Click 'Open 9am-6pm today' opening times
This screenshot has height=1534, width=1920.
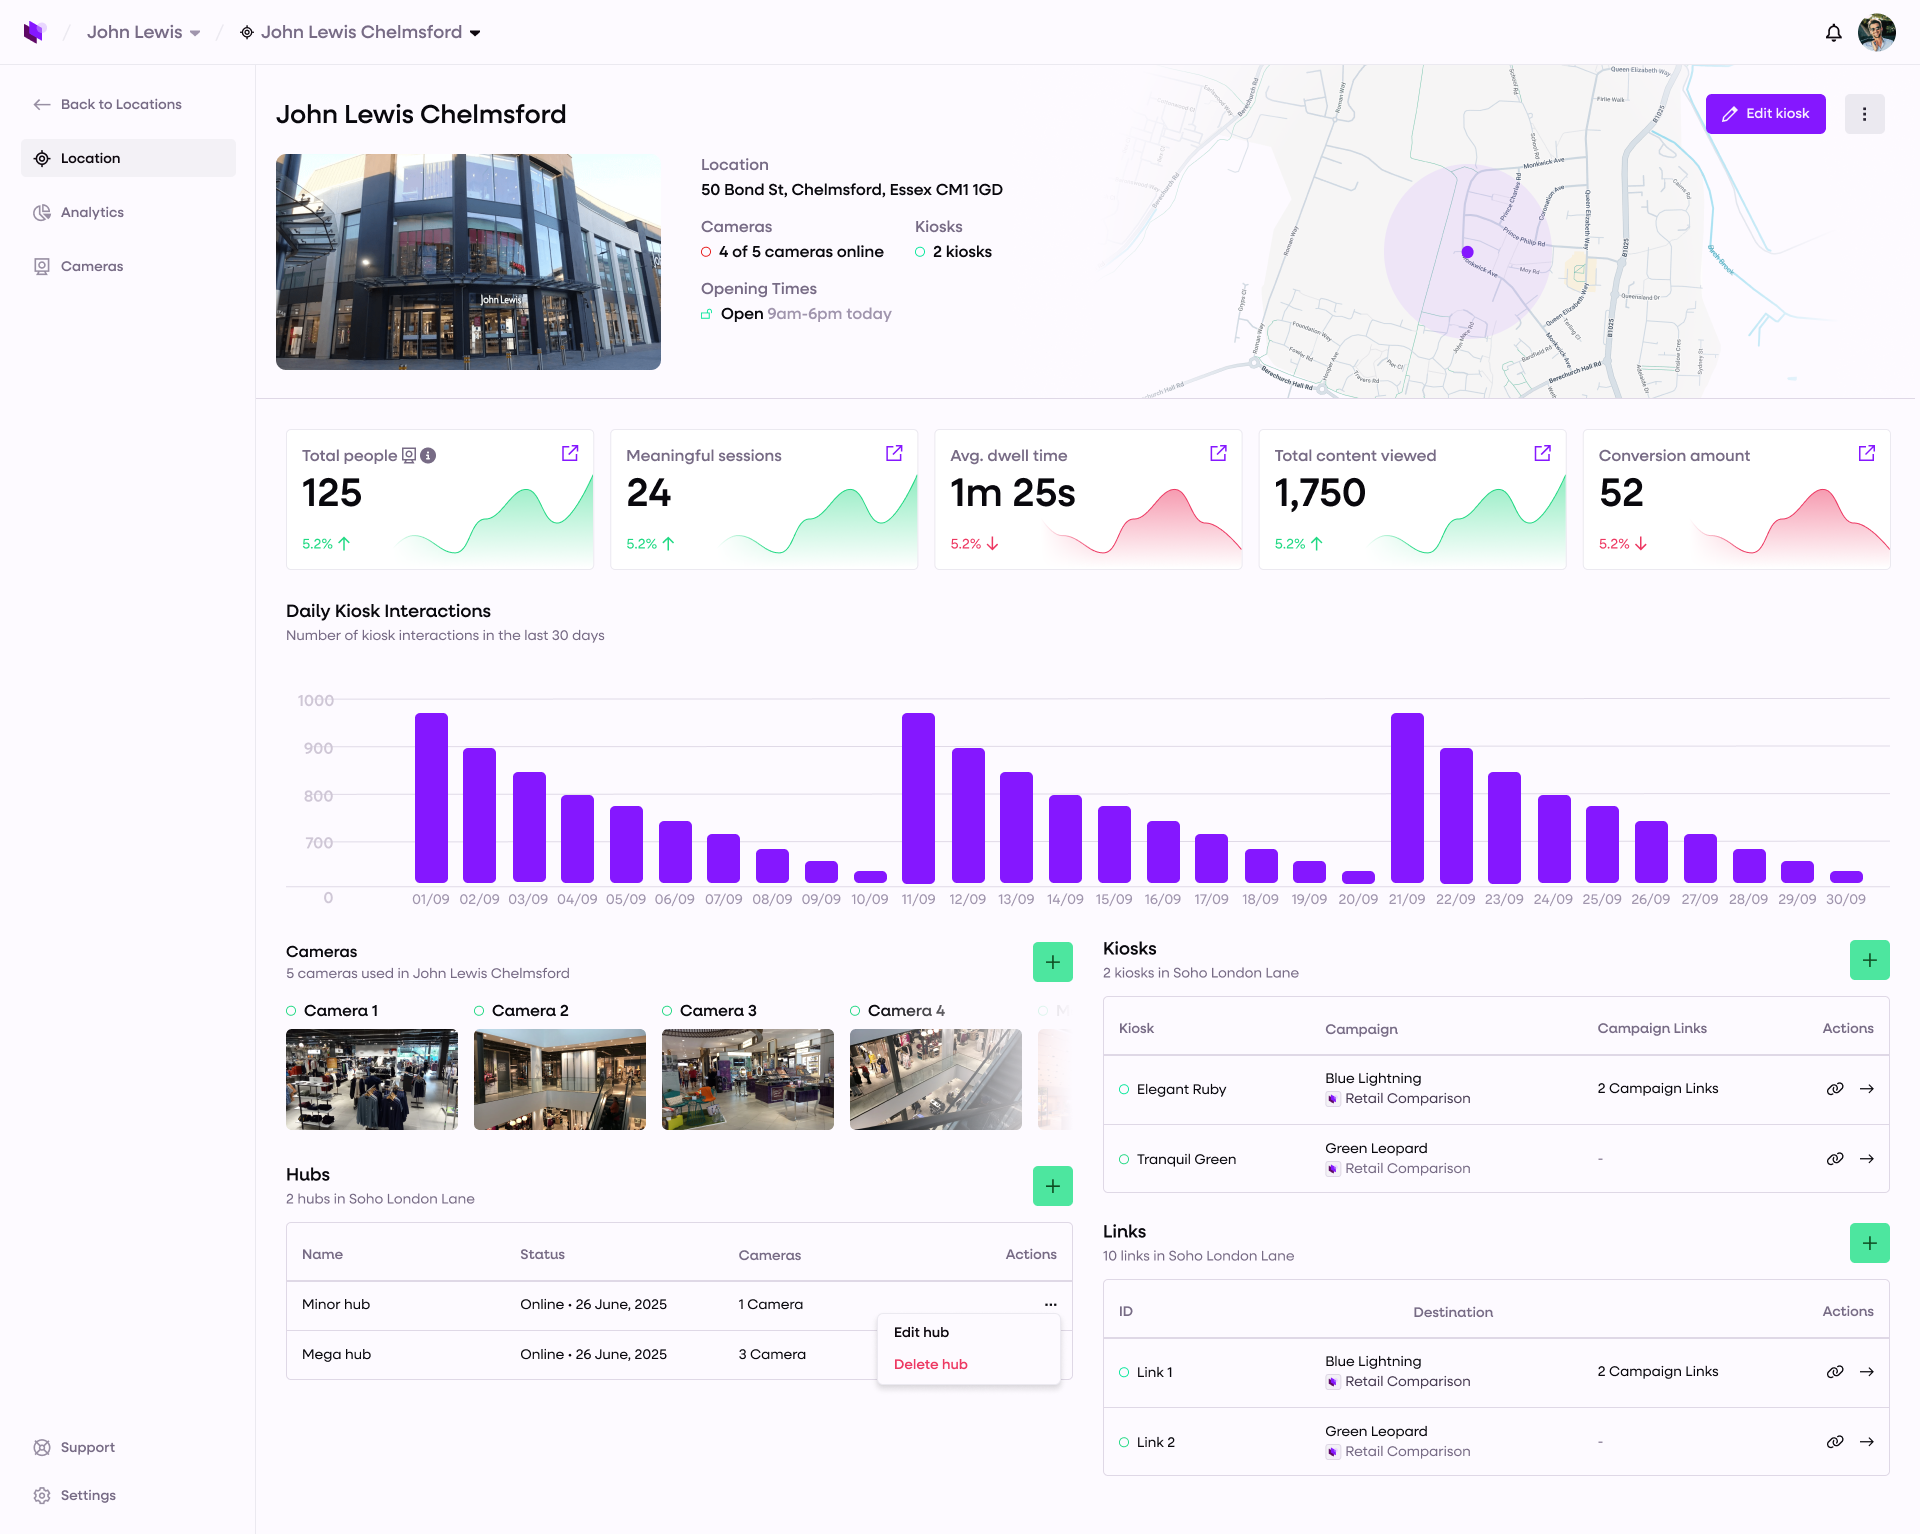[x=806, y=314]
